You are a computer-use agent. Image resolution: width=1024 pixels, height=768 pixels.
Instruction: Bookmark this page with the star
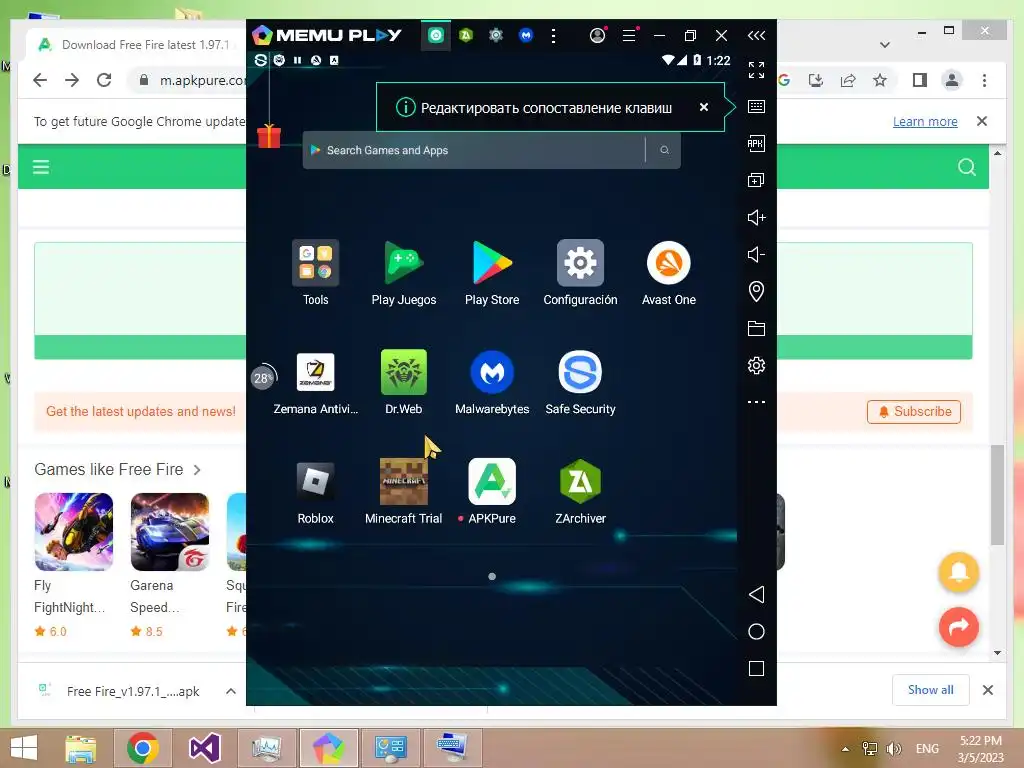pos(880,80)
